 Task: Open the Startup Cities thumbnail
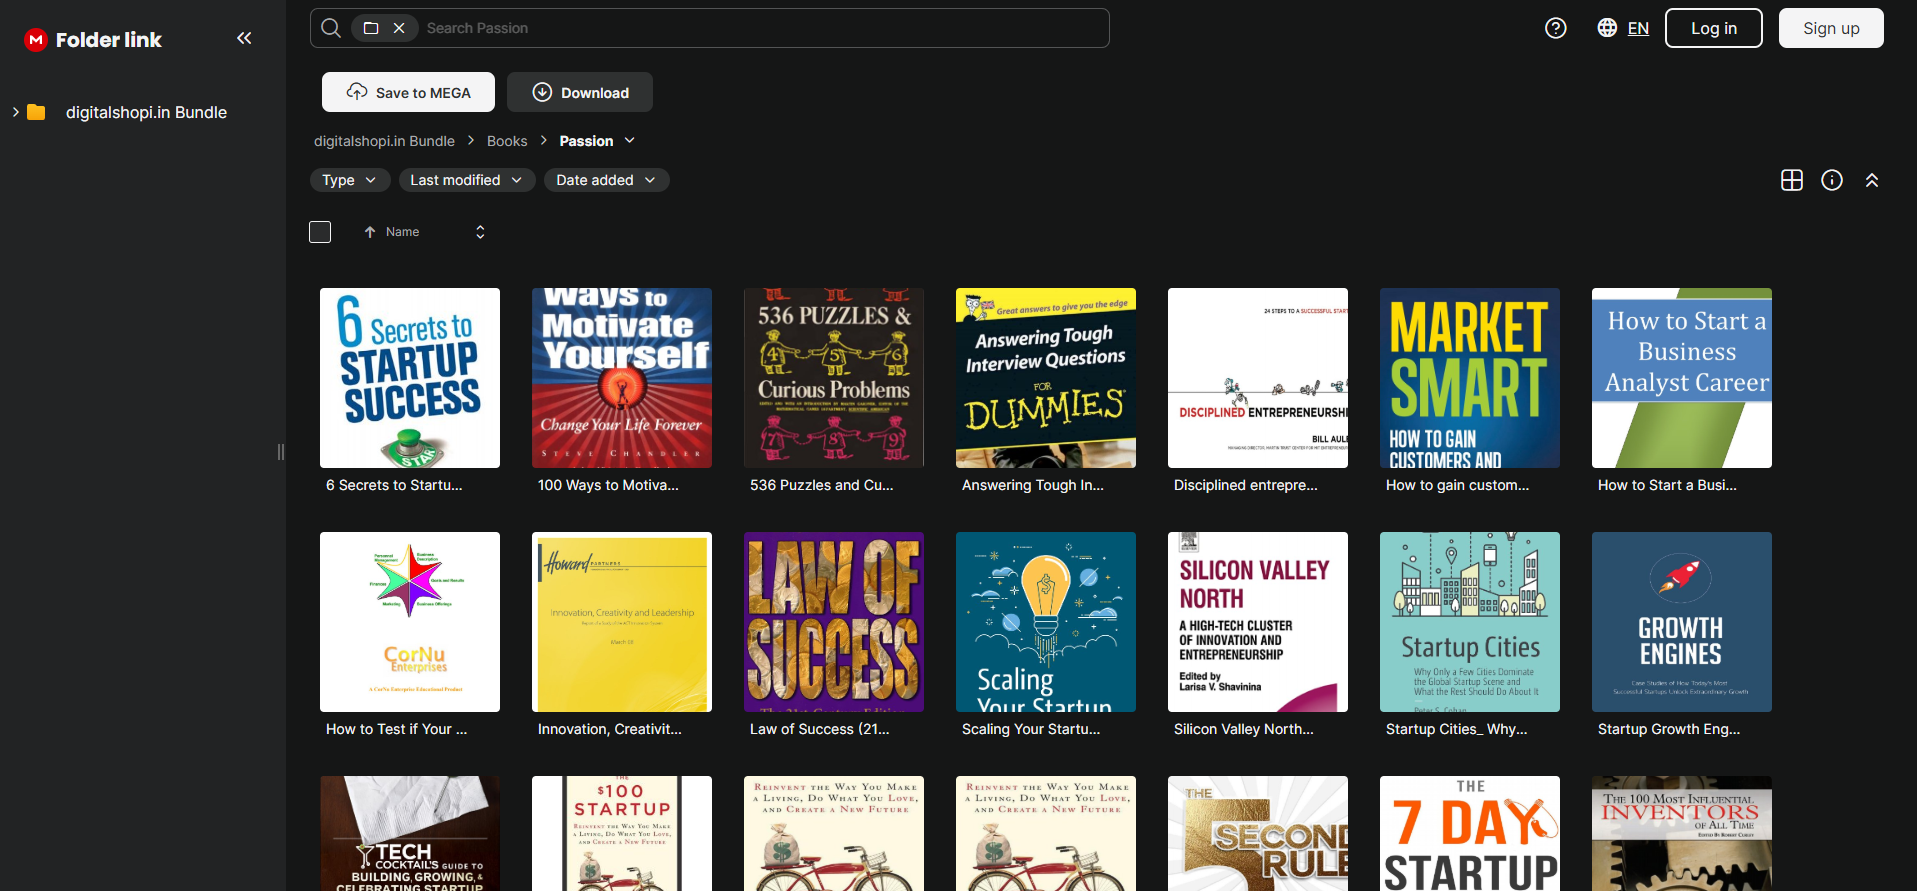tap(1470, 622)
